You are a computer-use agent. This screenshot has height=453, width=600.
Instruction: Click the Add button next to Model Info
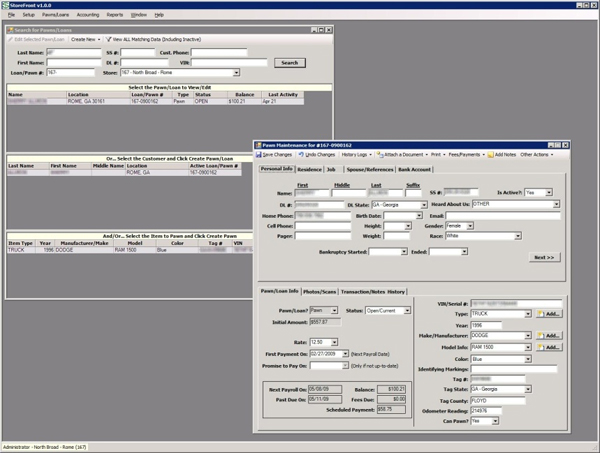point(549,347)
